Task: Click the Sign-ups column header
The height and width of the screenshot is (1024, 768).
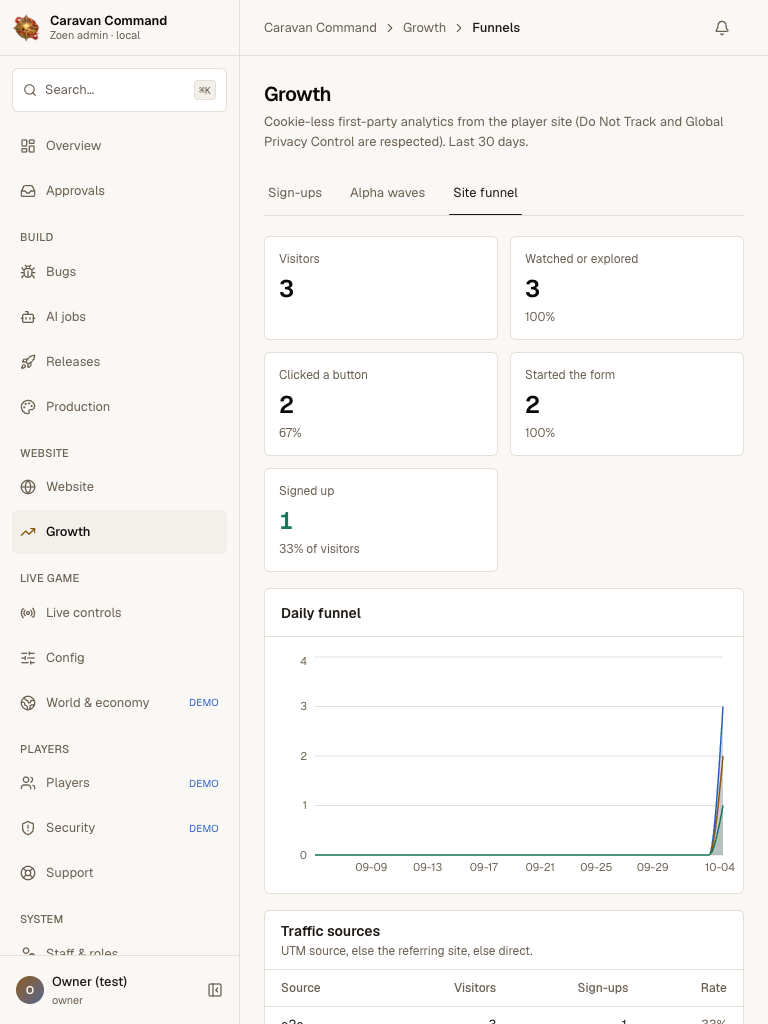Action: (x=603, y=987)
